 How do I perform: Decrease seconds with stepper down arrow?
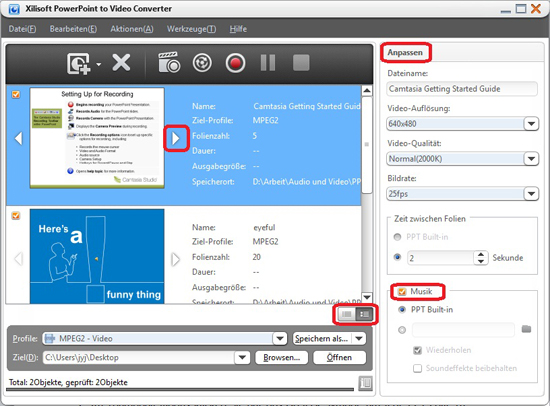pos(481,261)
